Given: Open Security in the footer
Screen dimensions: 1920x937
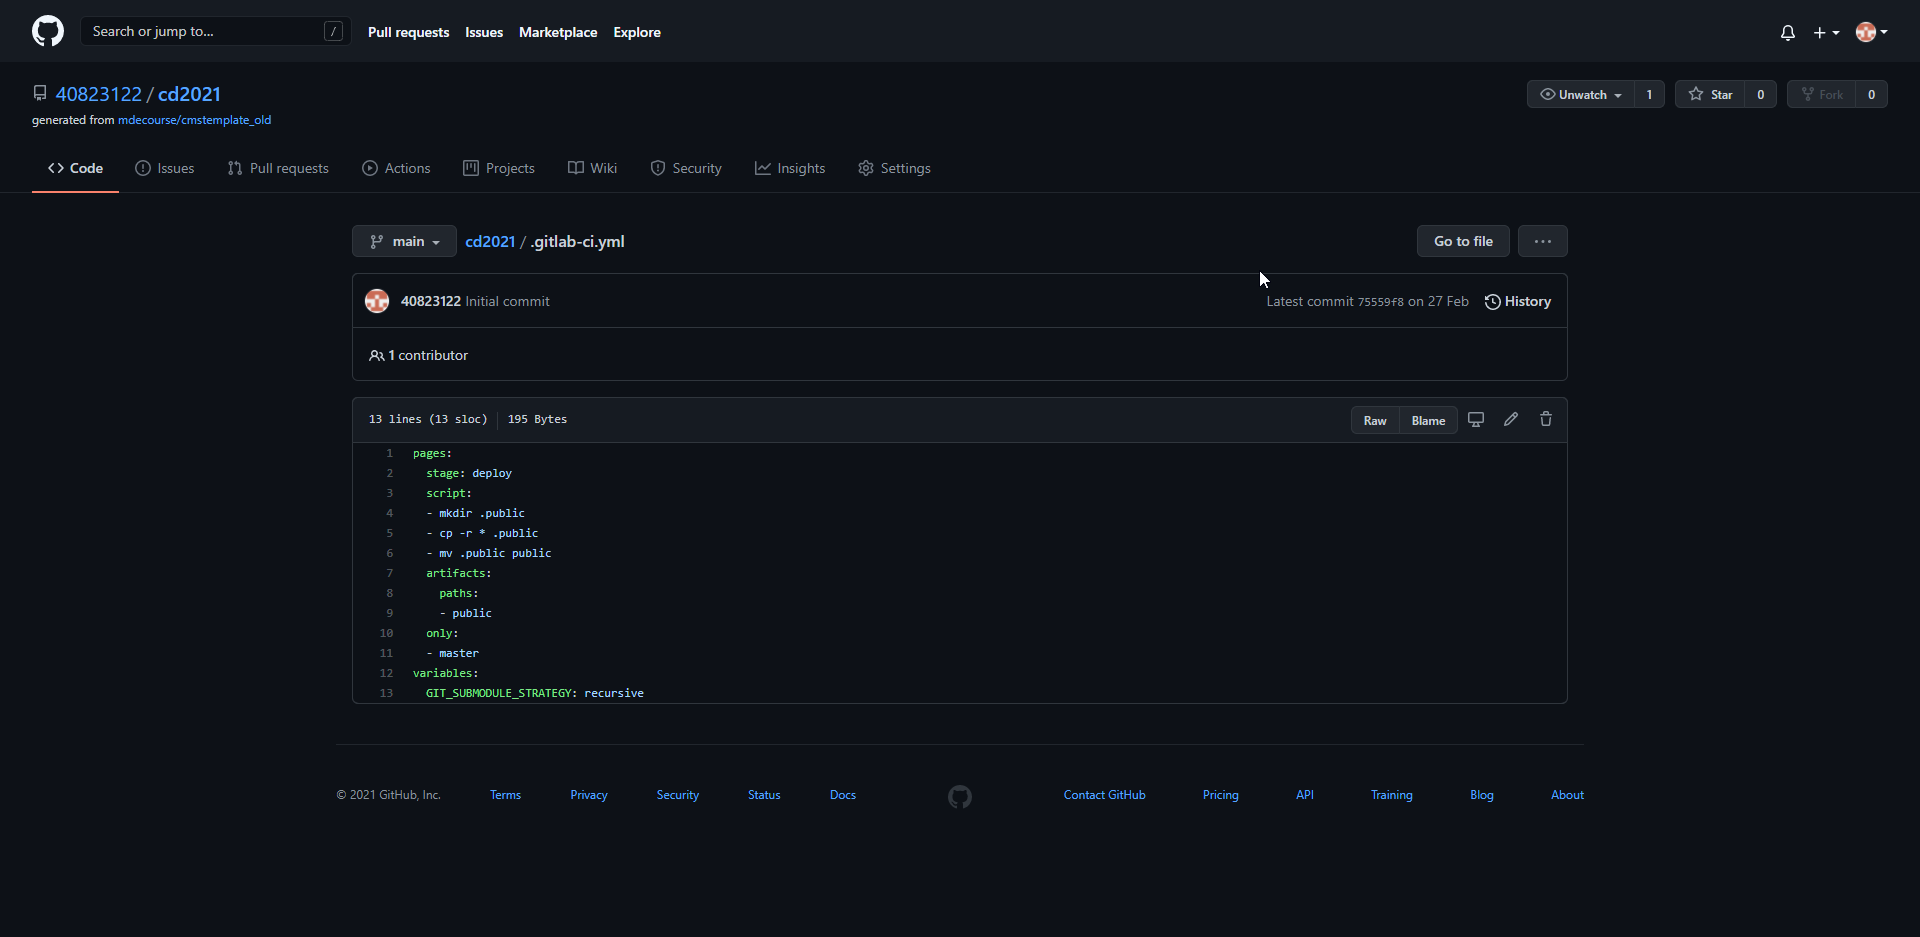Looking at the screenshot, I should click(678, 795).
